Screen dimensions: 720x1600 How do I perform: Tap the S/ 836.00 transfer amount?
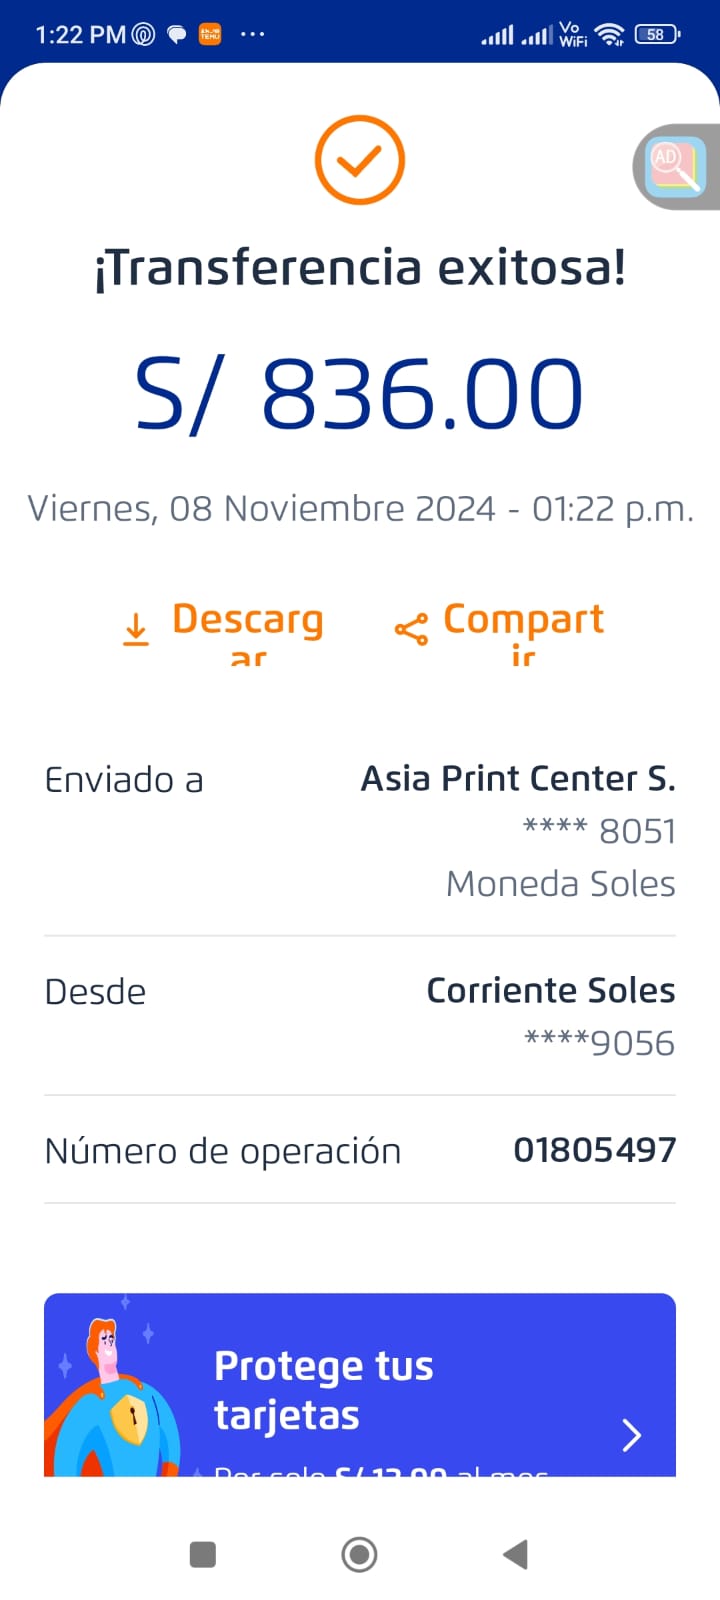pos(359,394)
